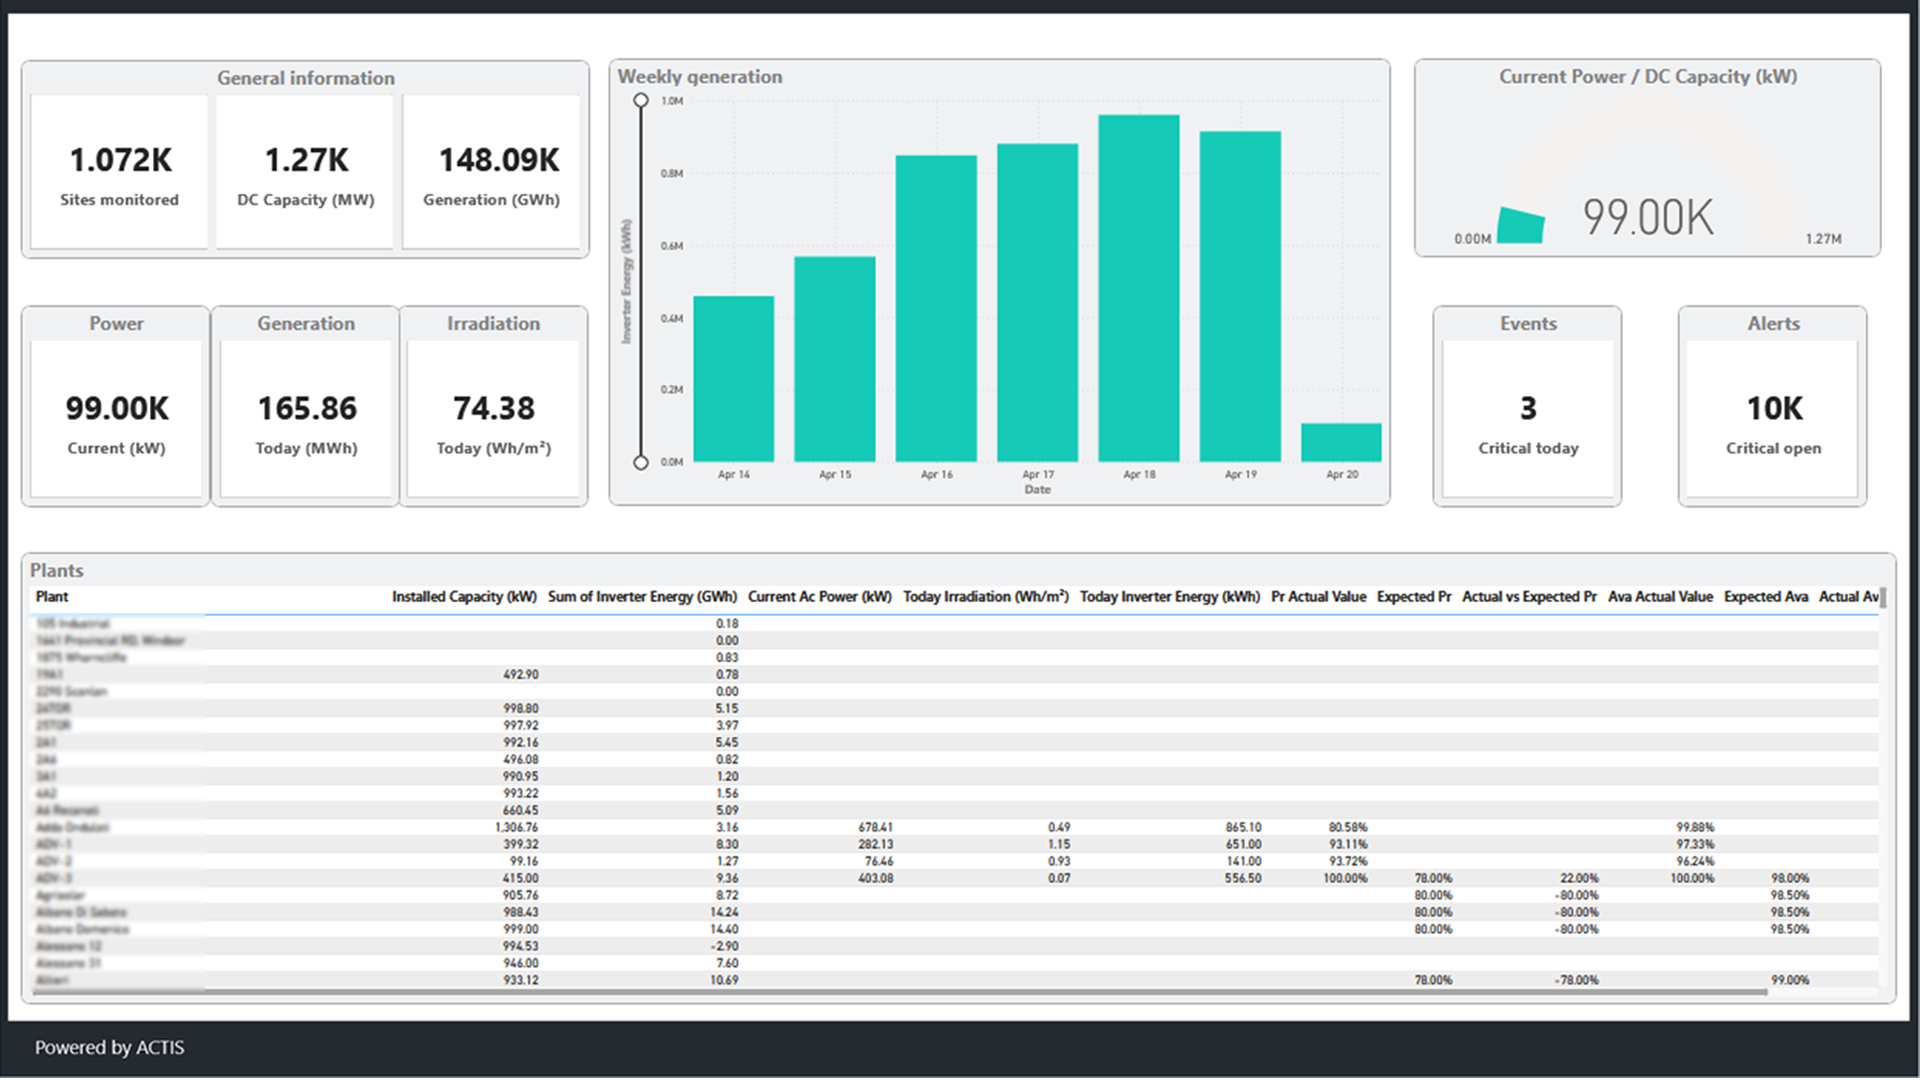Screen dimensions: 1920x1080
Task: Click the teal gauge fill segment
Action: click(x=1521, y=225)
